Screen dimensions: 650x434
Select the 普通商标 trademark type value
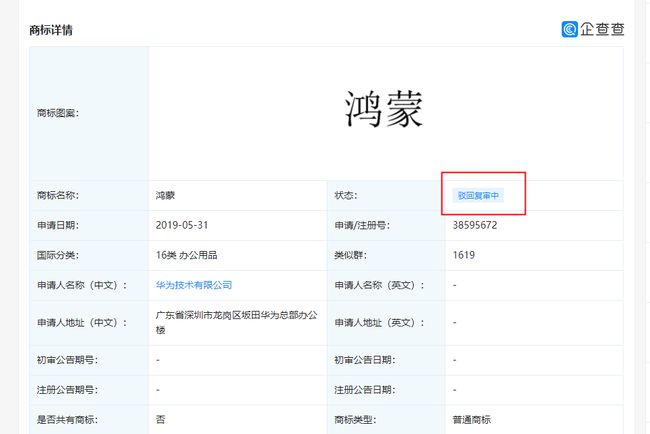coord(471,419)
